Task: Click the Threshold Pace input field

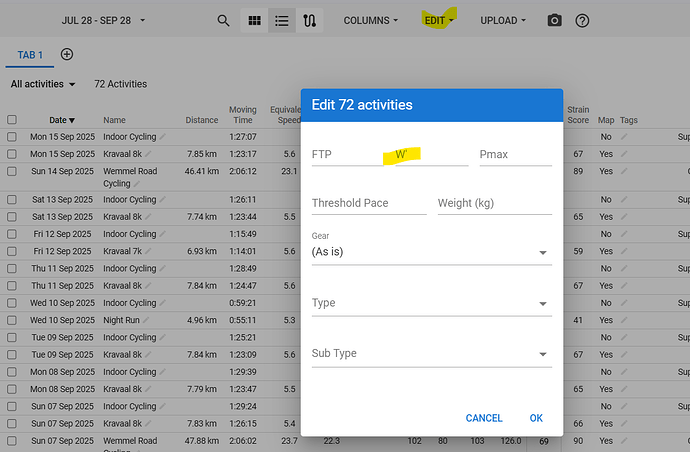Action: 369,203
